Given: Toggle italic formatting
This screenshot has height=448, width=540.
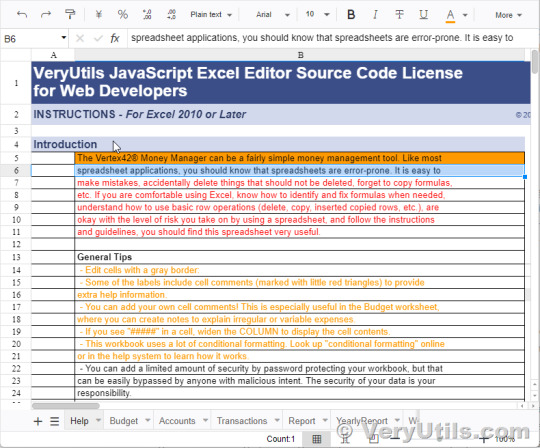Looking at the screenshot, I should tap(375, 14).
